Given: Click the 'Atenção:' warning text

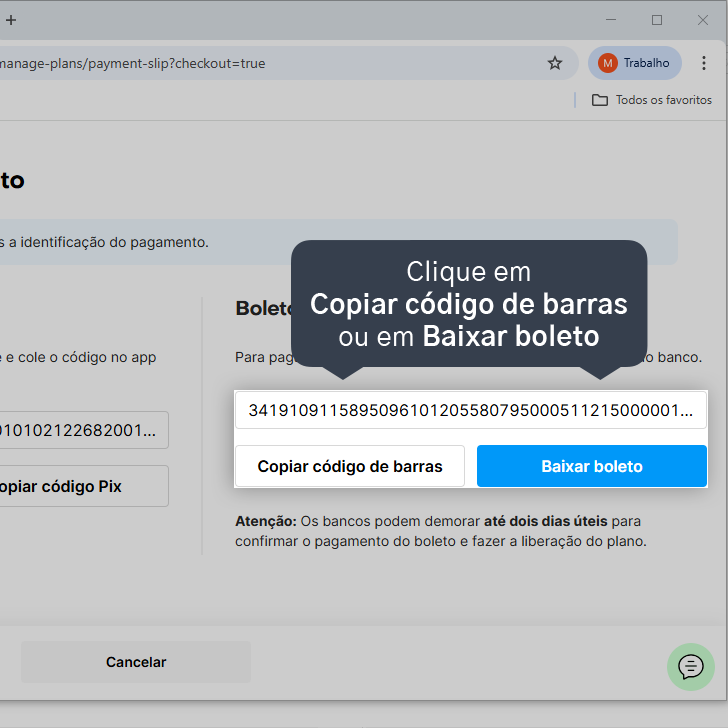Looking at the screenshot, I should coord(266,521).
